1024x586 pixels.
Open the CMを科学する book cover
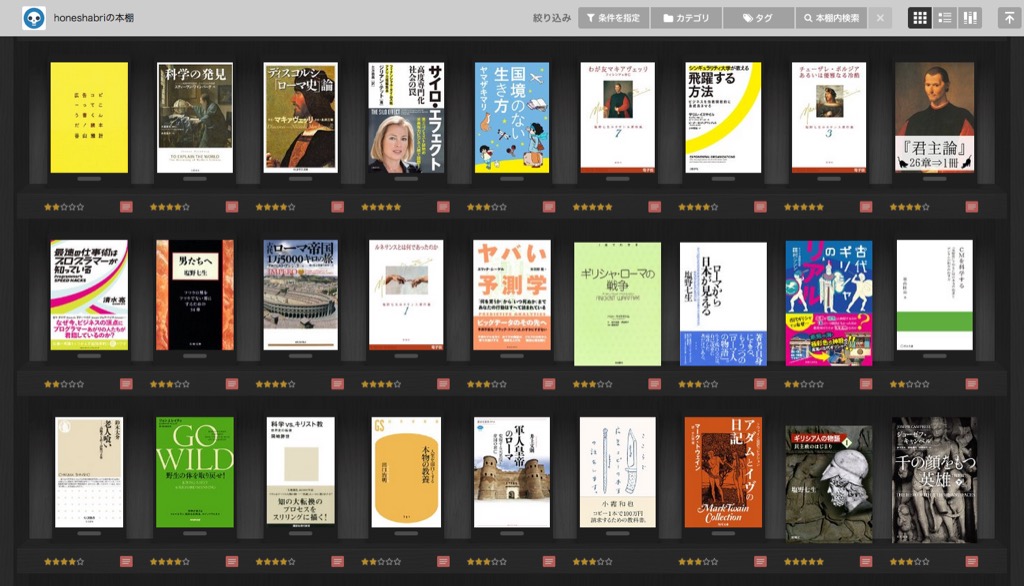(x=935, y=295)
